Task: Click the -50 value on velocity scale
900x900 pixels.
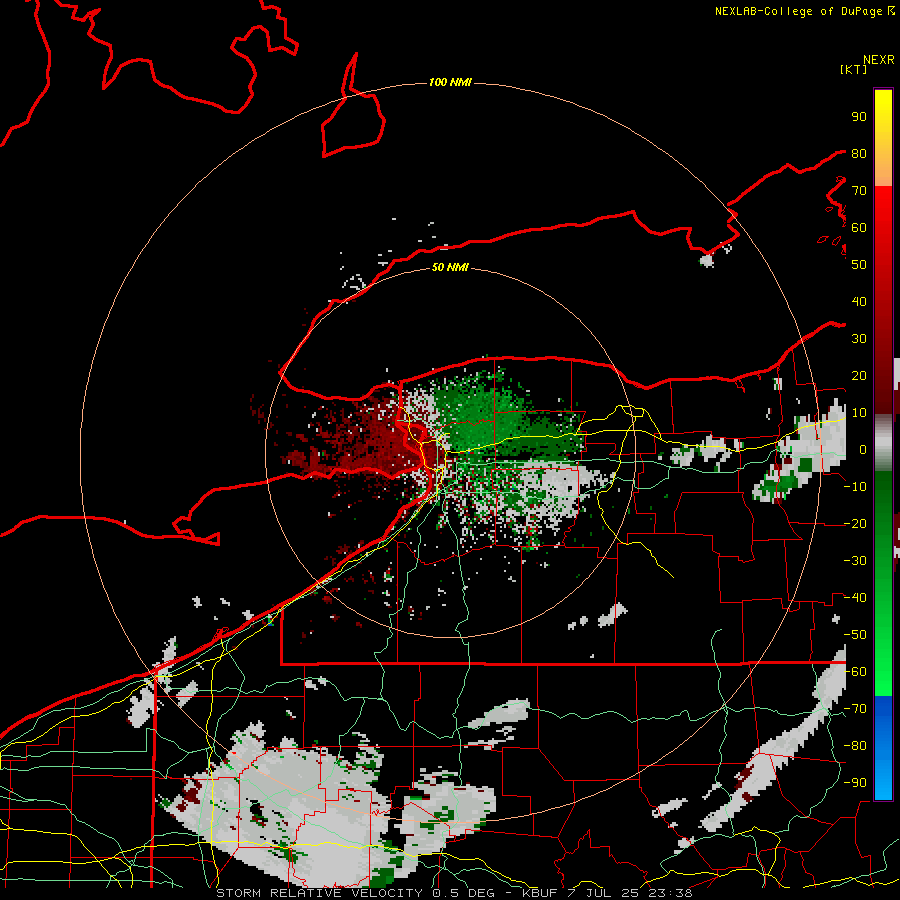Action: point(855,635)
